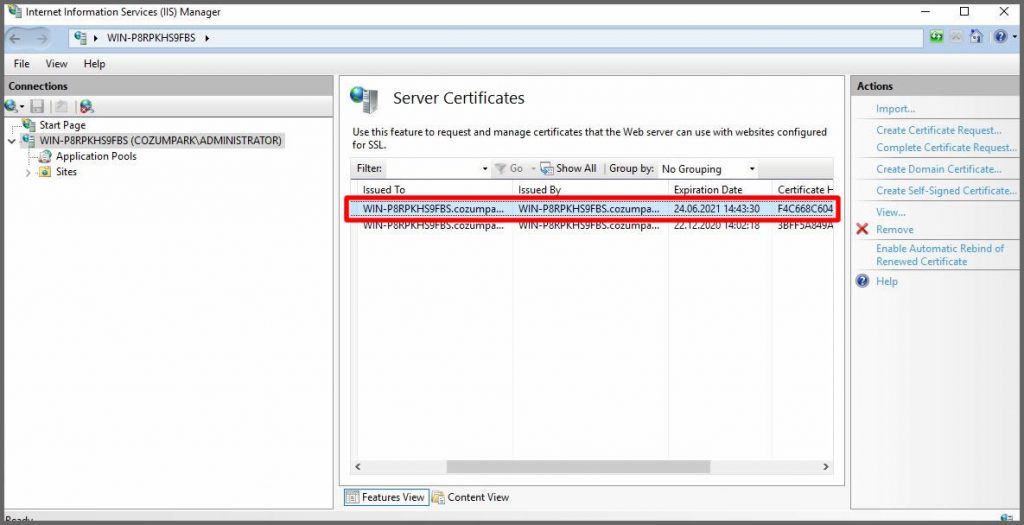The width and height of the screenshot is (1024, 525).
Task: Click the IIS Manager title bar icon
Action: pos(14,11)
